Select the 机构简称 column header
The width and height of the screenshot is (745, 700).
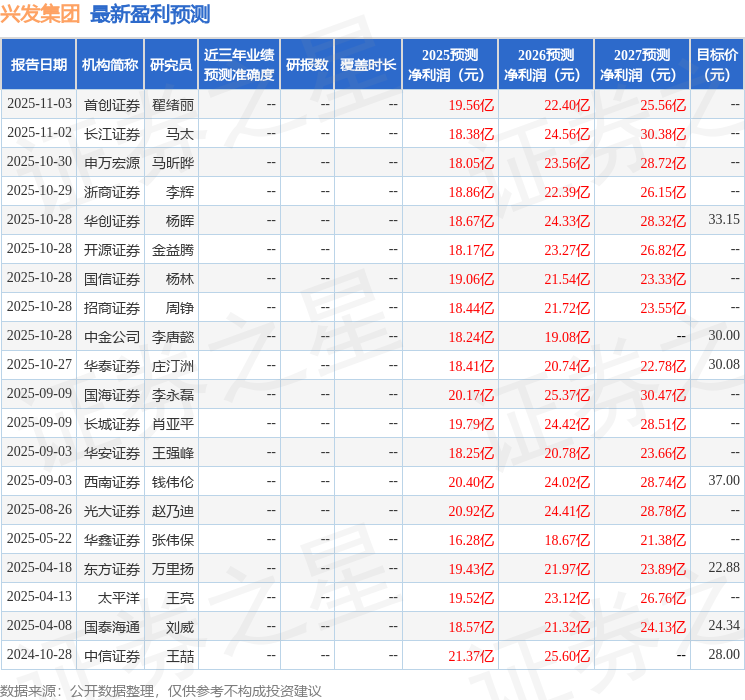[x=110, y=65]
